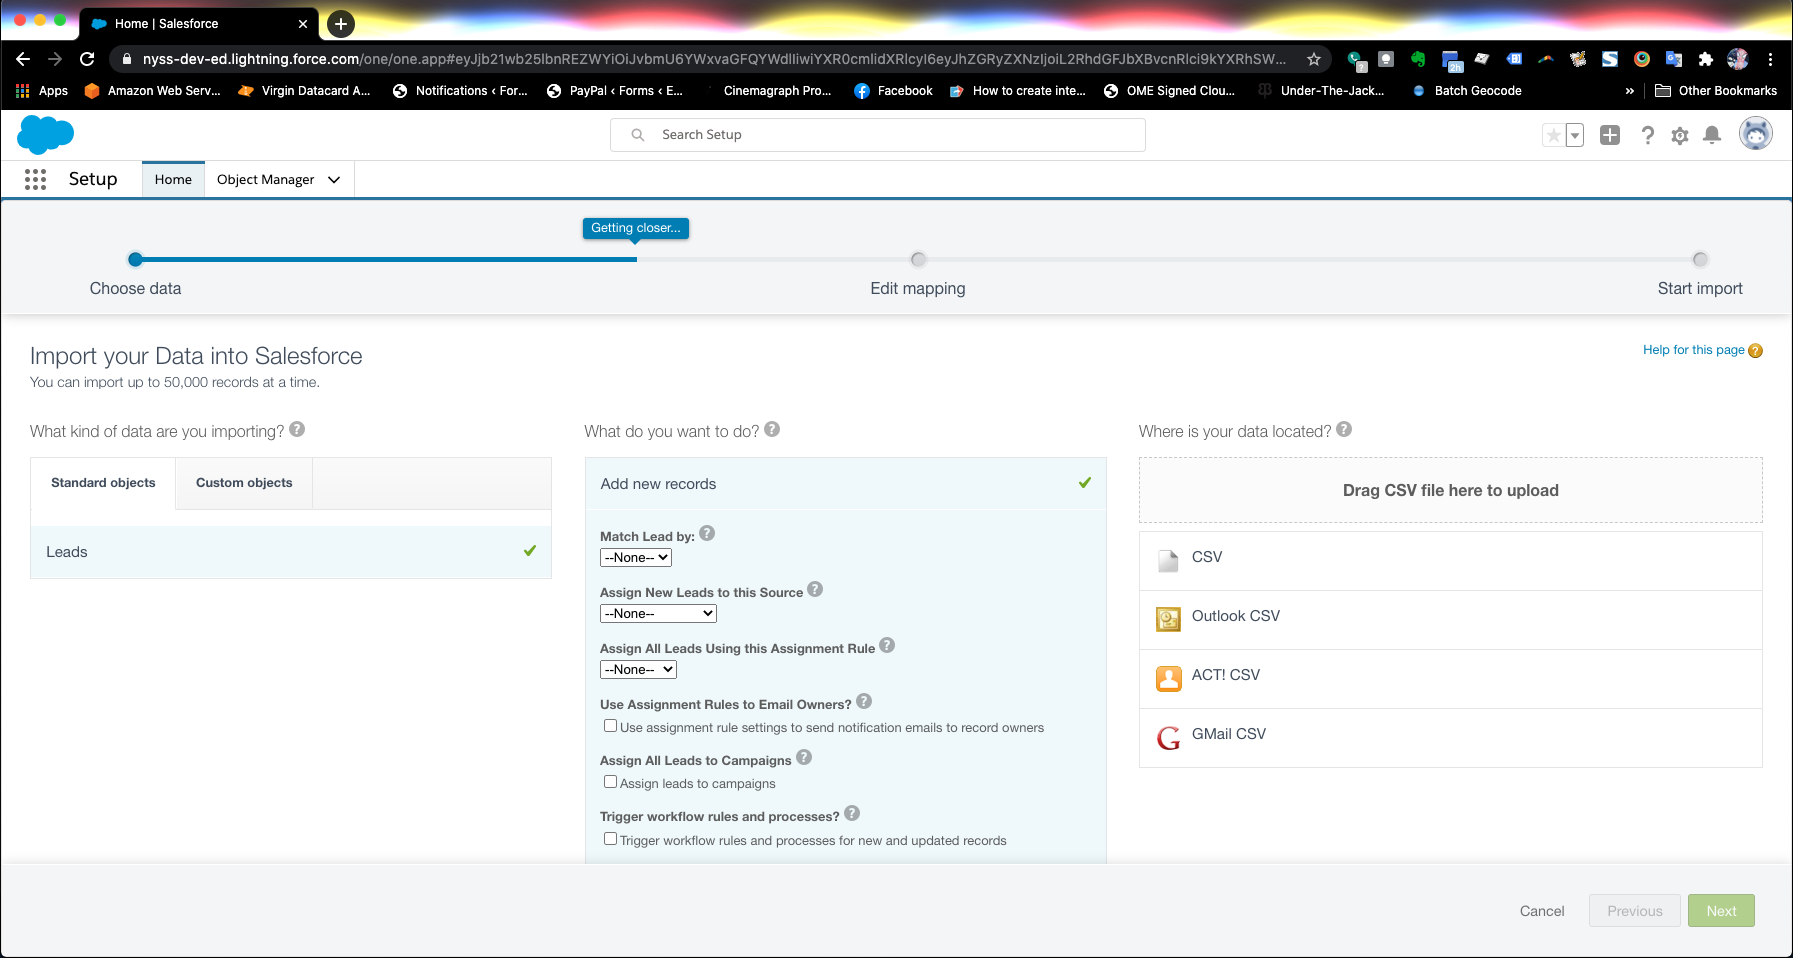Click the Salesforce cloud logo

(46, 134)
